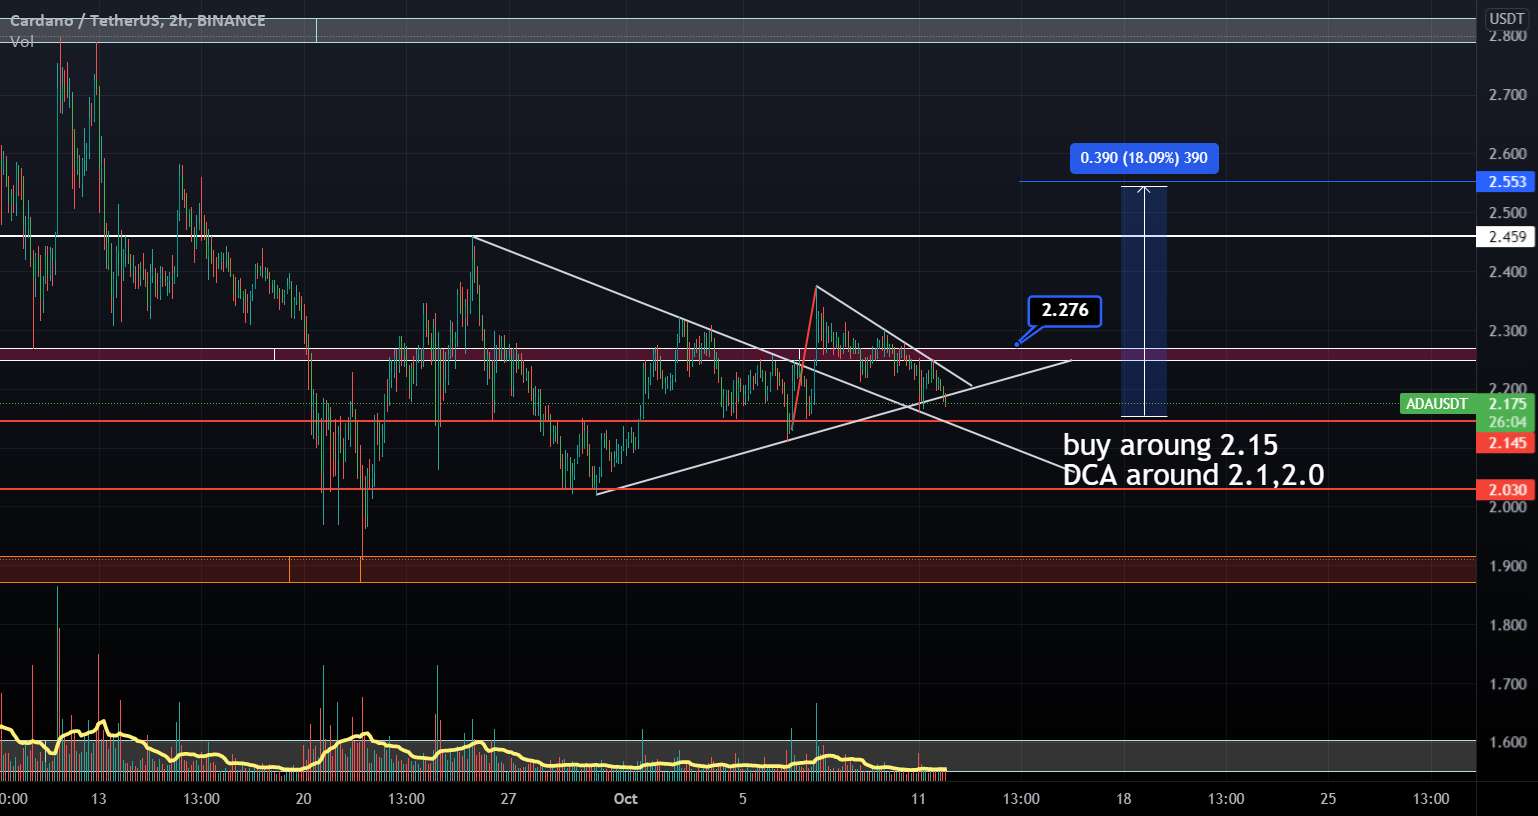Click the red 2.030 price label
This screenshot has width=1538, height=816.
1506,489
